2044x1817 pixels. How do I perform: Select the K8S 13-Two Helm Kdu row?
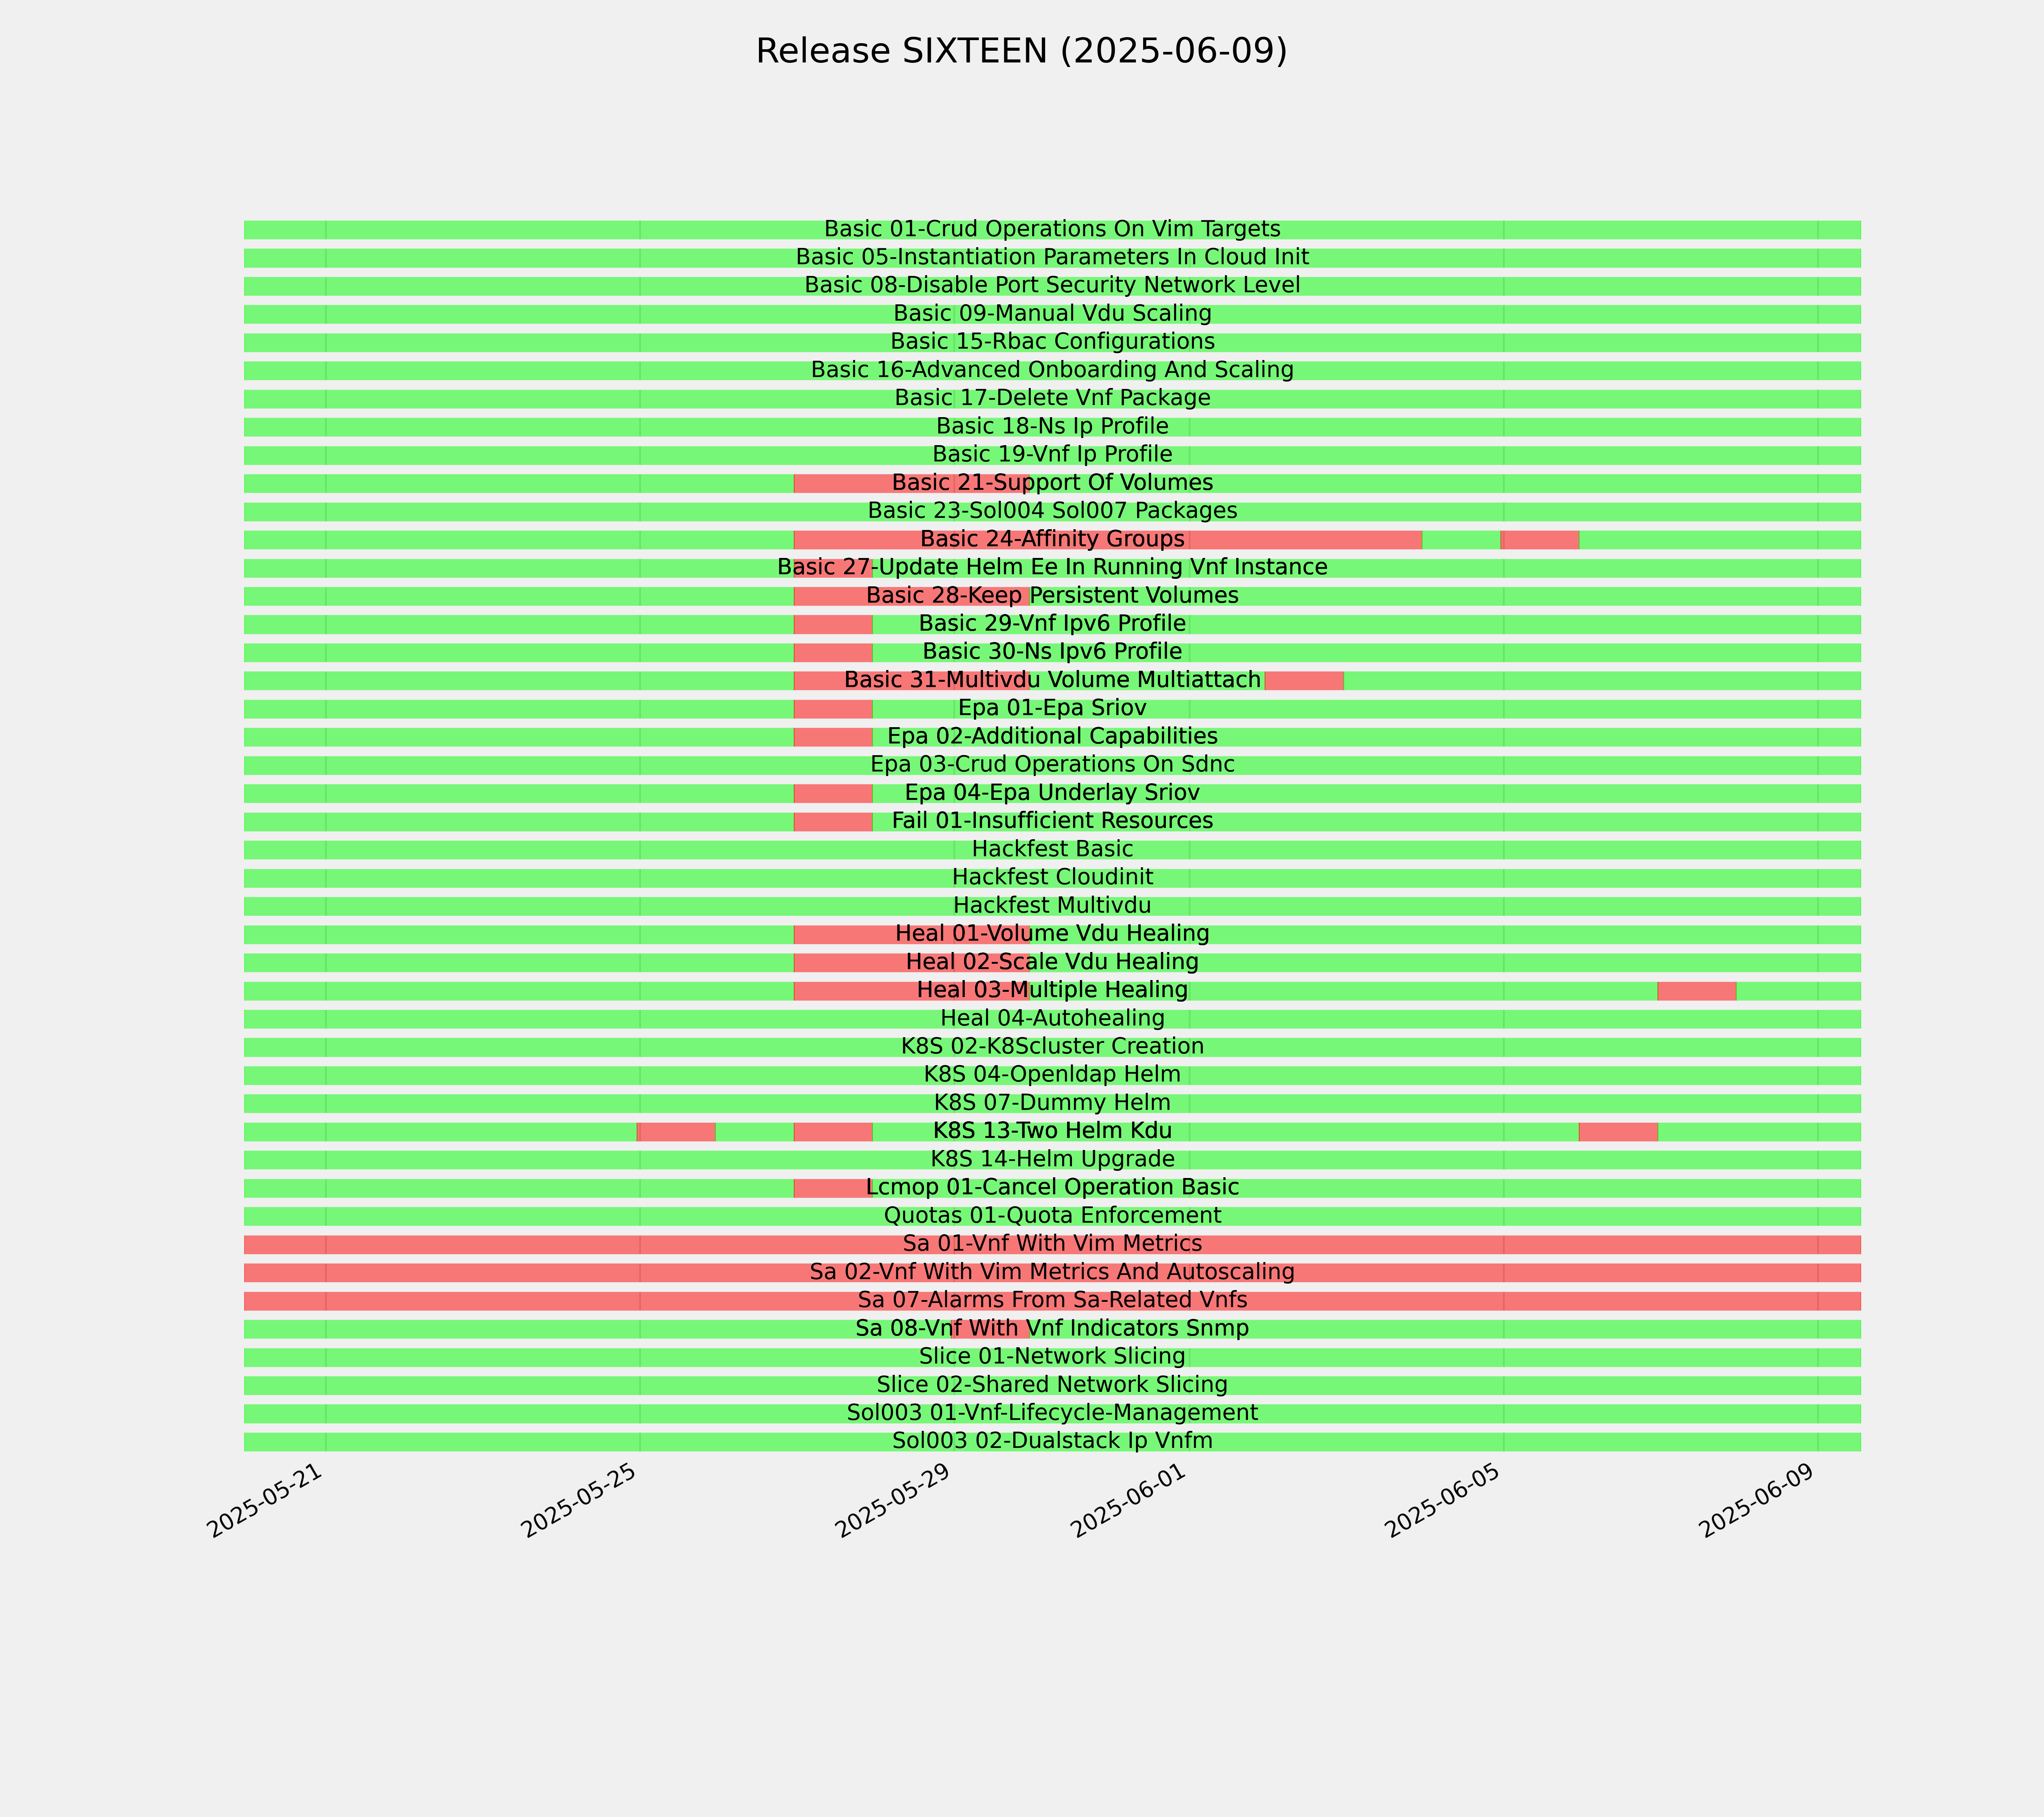click(1052, 1132)
